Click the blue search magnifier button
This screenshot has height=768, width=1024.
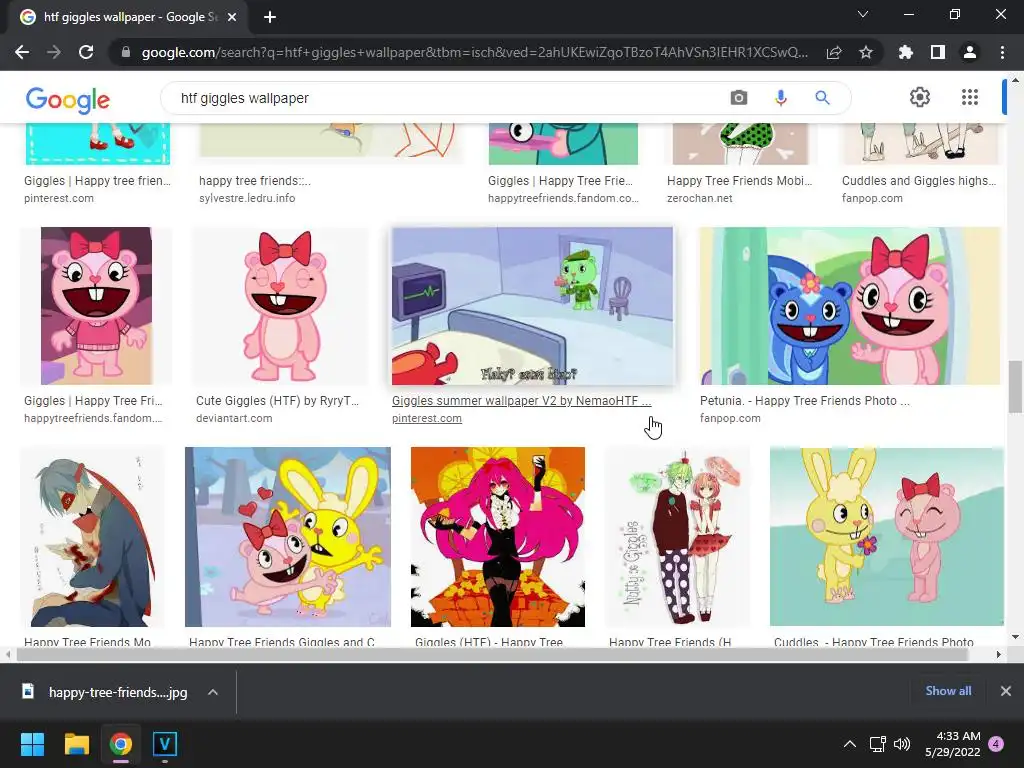(822, 98)
